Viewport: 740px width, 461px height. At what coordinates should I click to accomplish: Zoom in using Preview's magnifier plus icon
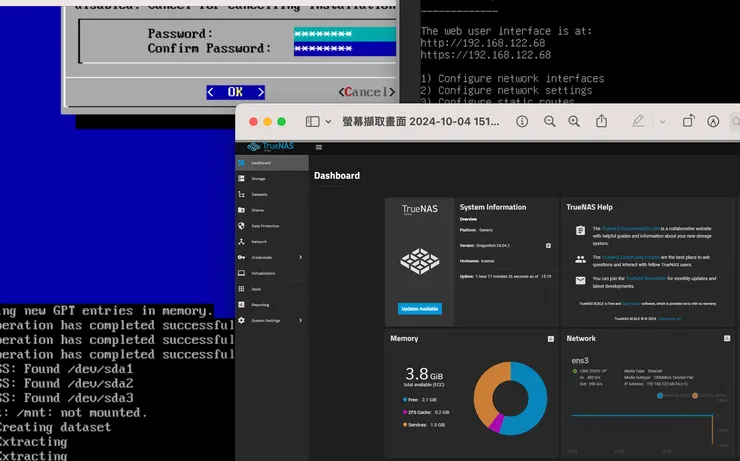pos(574,122)
